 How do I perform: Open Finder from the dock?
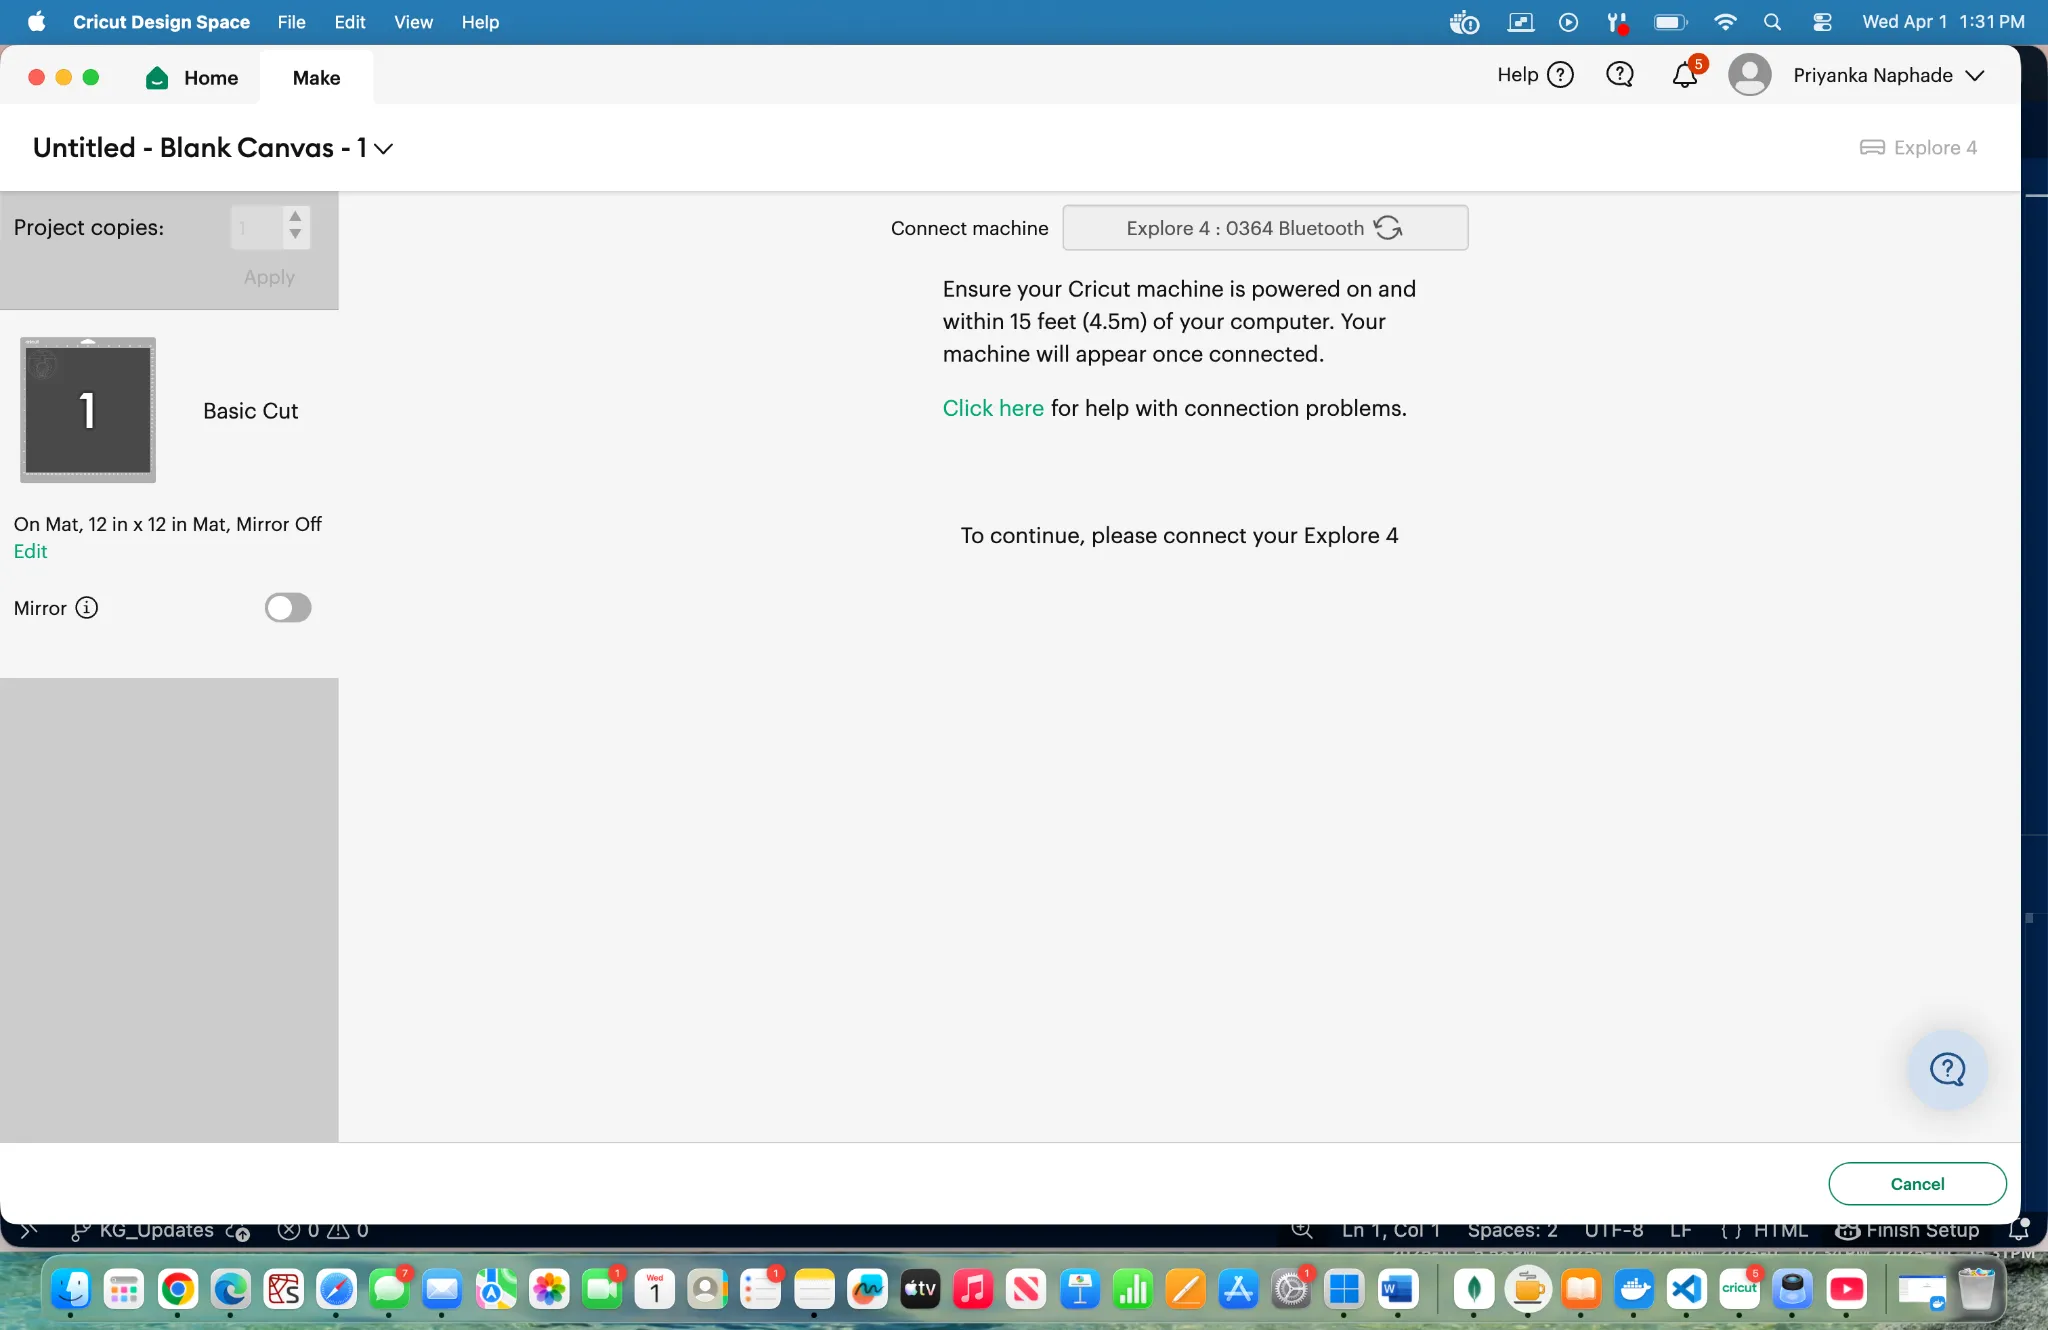(71, 1290)
